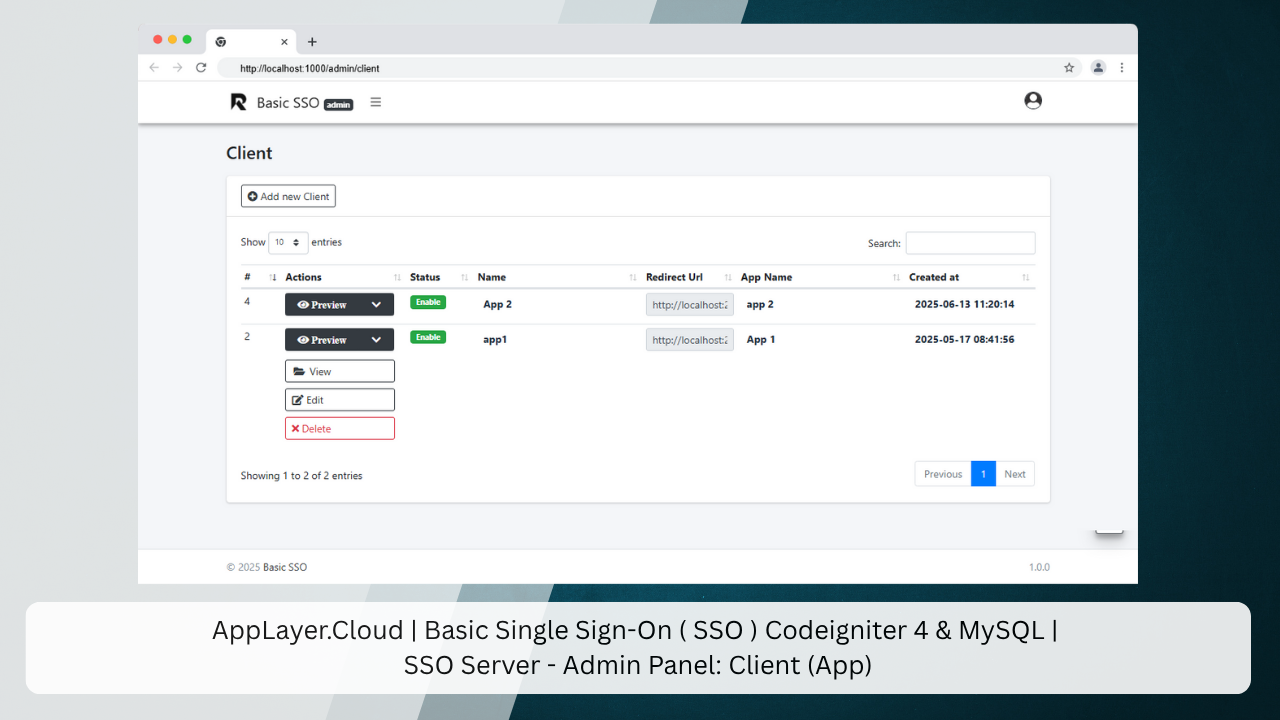
Task: Focus the Search input field
Action: pyautogui.click(x=970, y=243)
